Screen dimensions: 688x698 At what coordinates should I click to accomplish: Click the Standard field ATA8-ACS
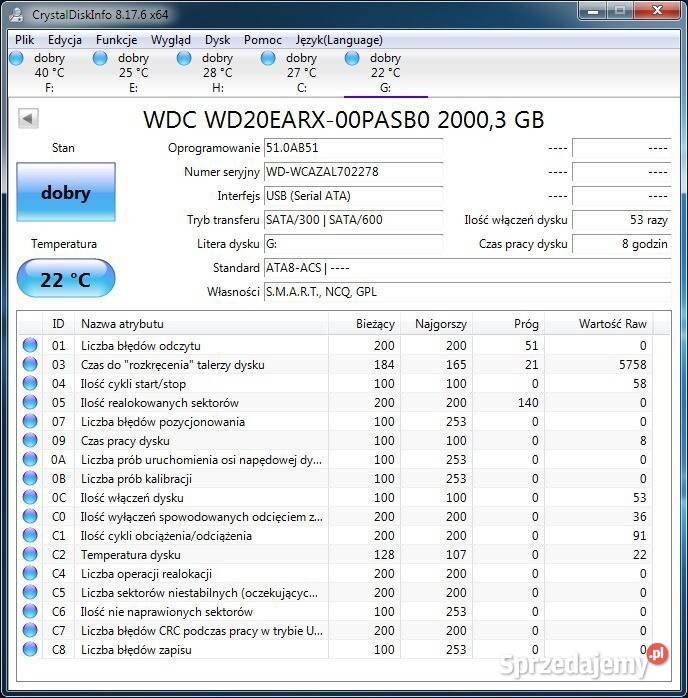(467, 268)
